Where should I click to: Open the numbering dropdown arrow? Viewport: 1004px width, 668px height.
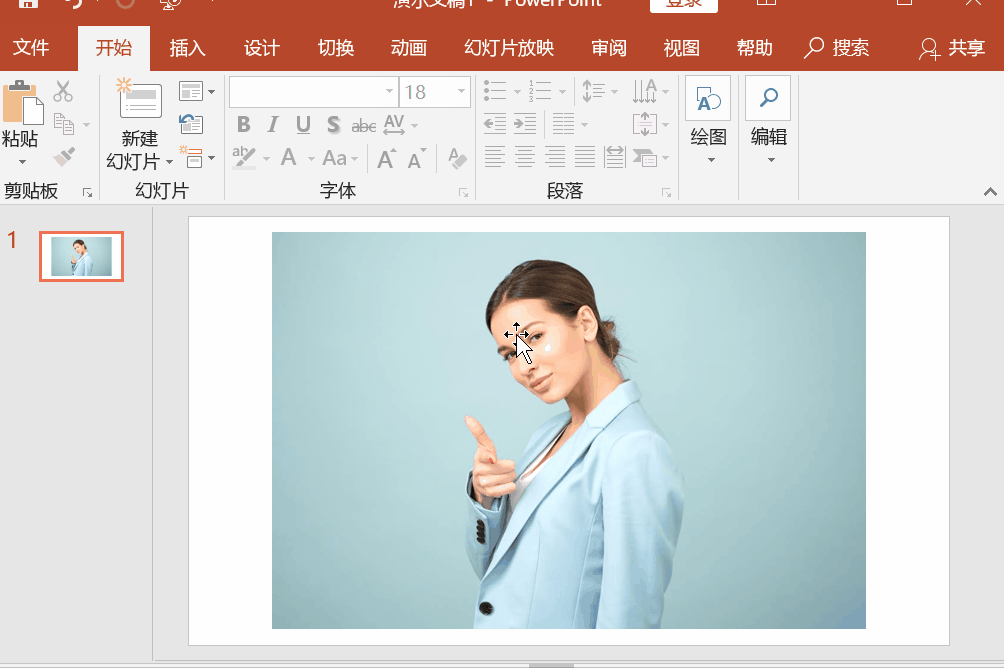click(562, 92)
